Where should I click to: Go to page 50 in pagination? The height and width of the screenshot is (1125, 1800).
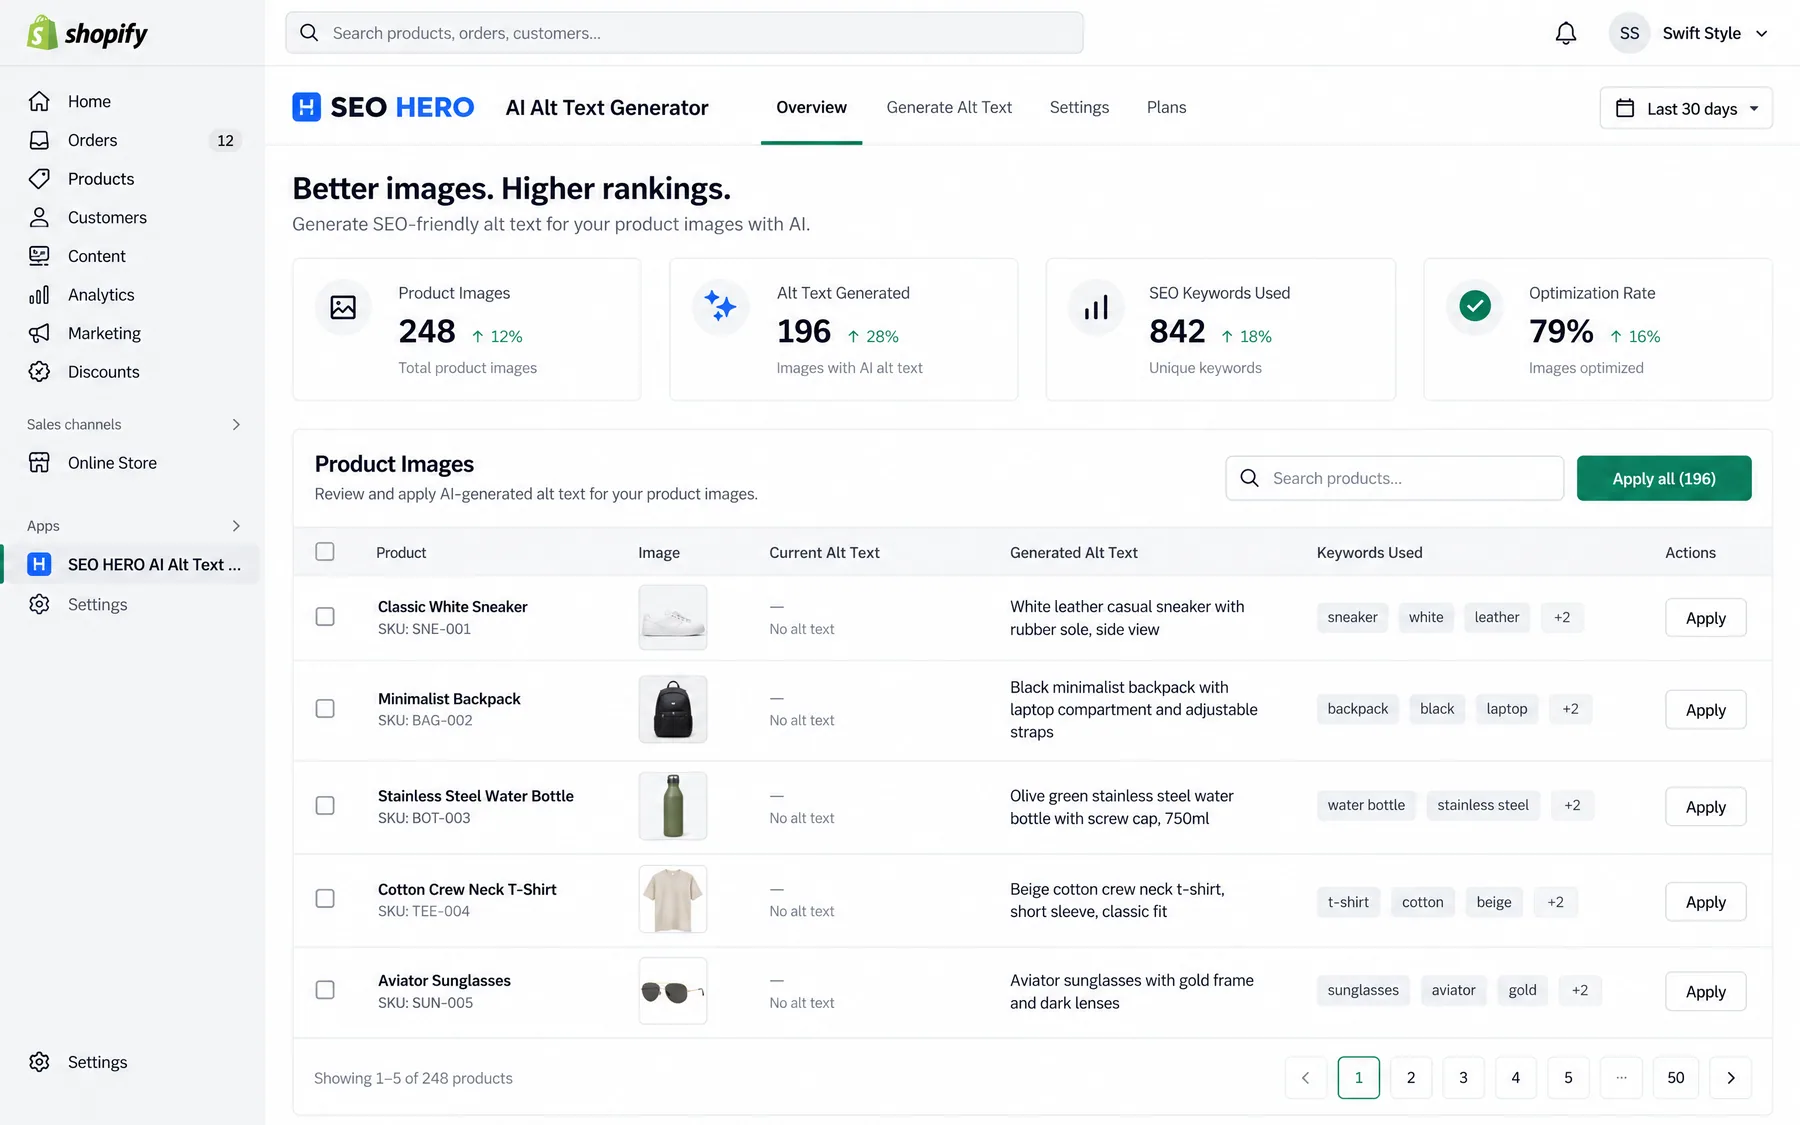(1676, 1078)
